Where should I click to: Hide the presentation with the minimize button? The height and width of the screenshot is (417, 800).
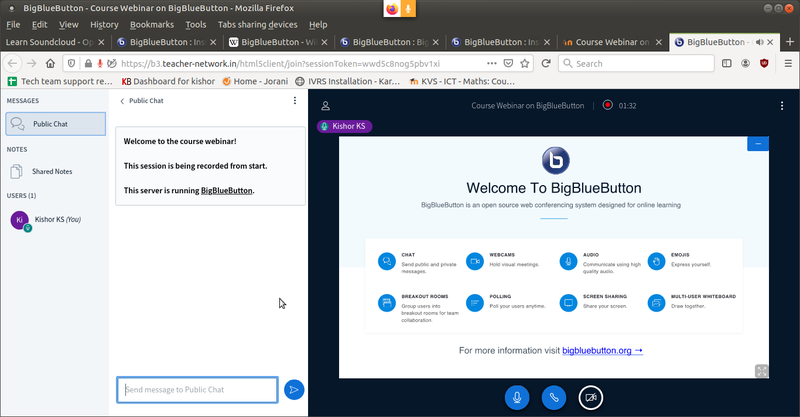click(758, 144)
